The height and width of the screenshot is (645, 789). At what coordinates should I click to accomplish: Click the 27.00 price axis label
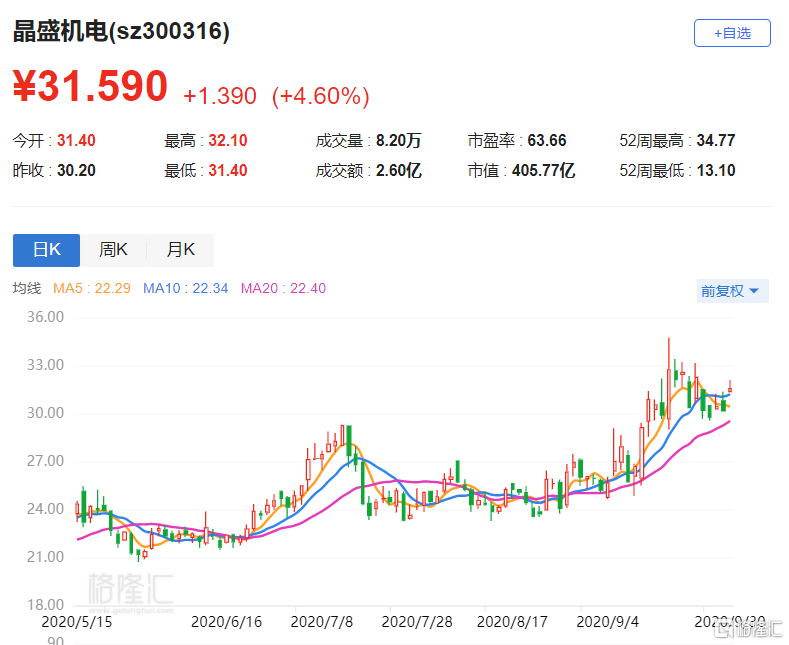[x=45, y=461]
